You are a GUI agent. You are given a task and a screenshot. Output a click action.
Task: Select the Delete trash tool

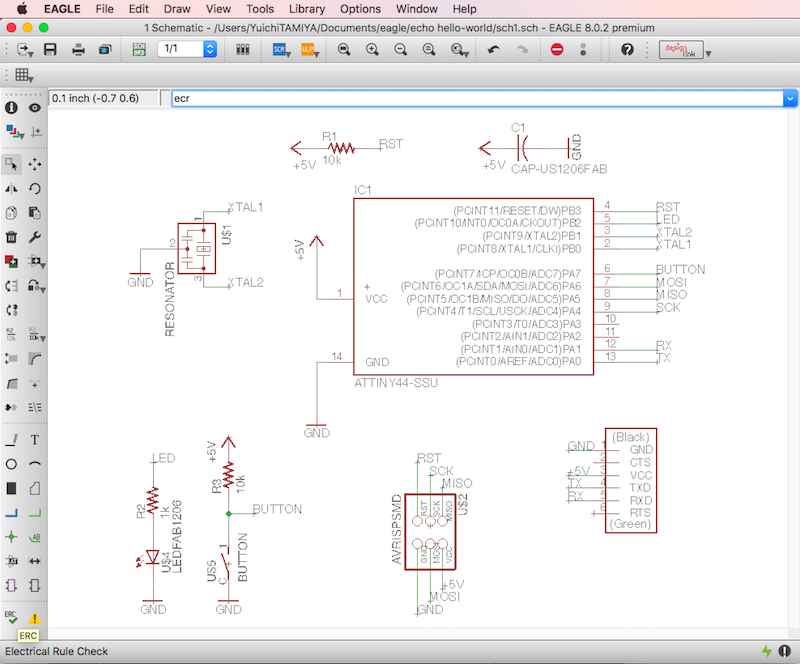[x=11, y=237]
